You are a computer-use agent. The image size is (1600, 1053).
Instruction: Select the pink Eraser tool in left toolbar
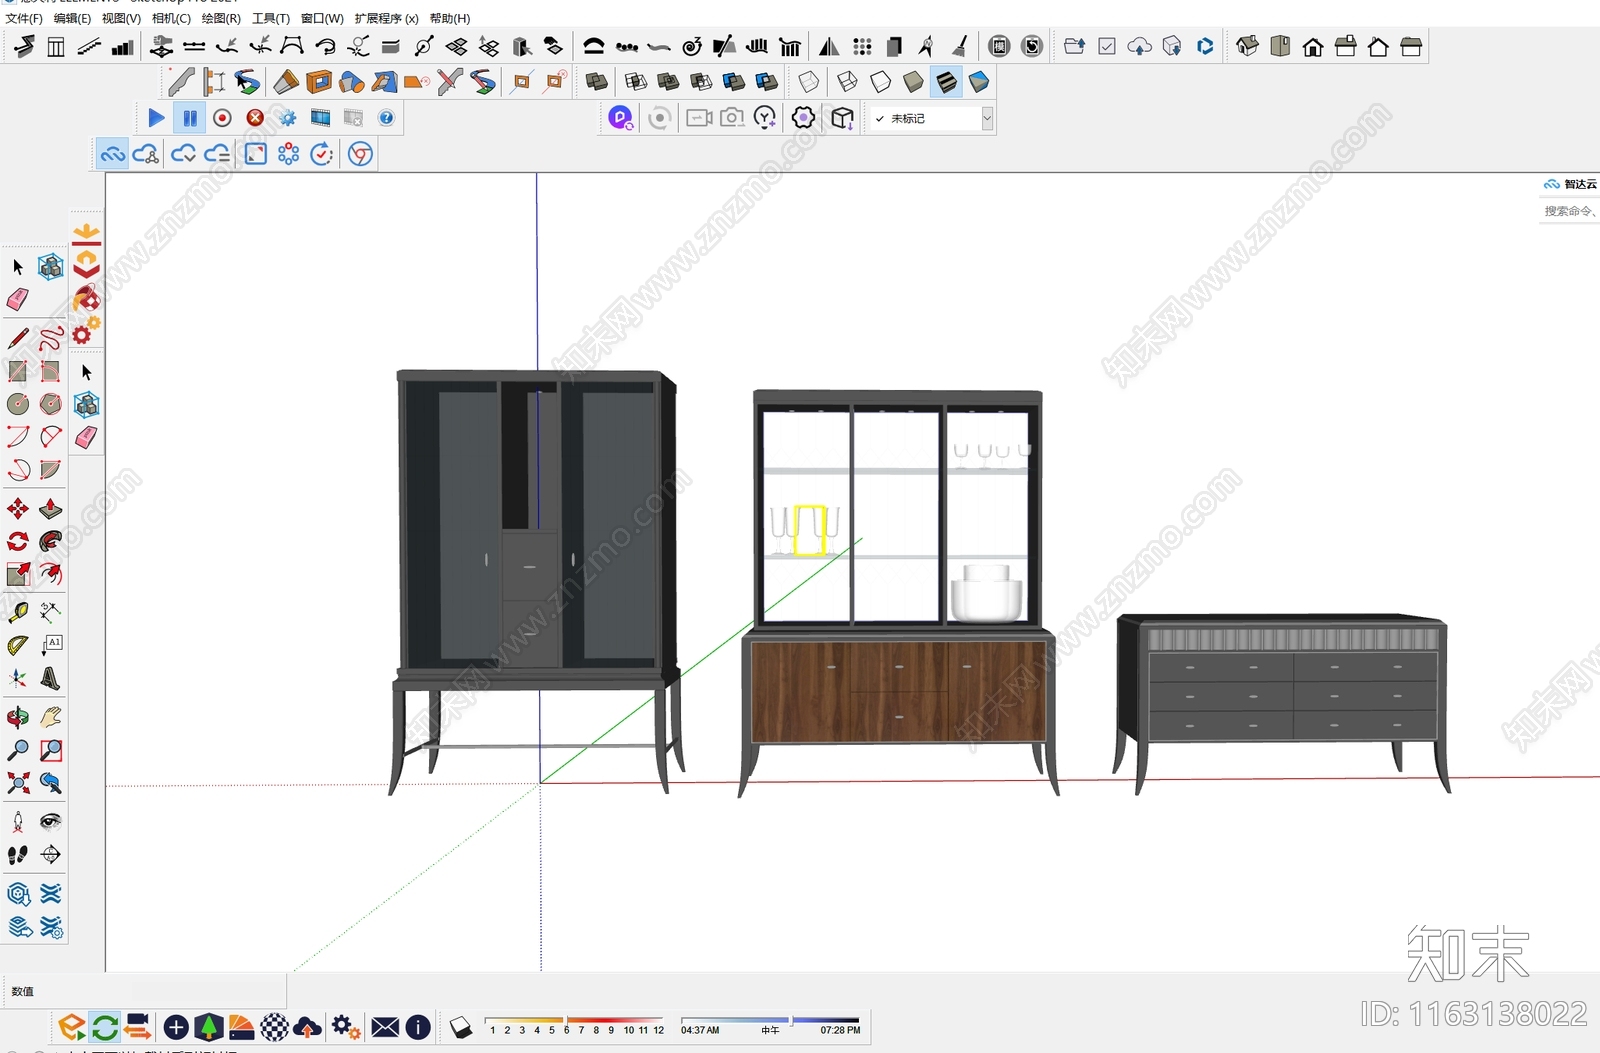coord(17,299)
